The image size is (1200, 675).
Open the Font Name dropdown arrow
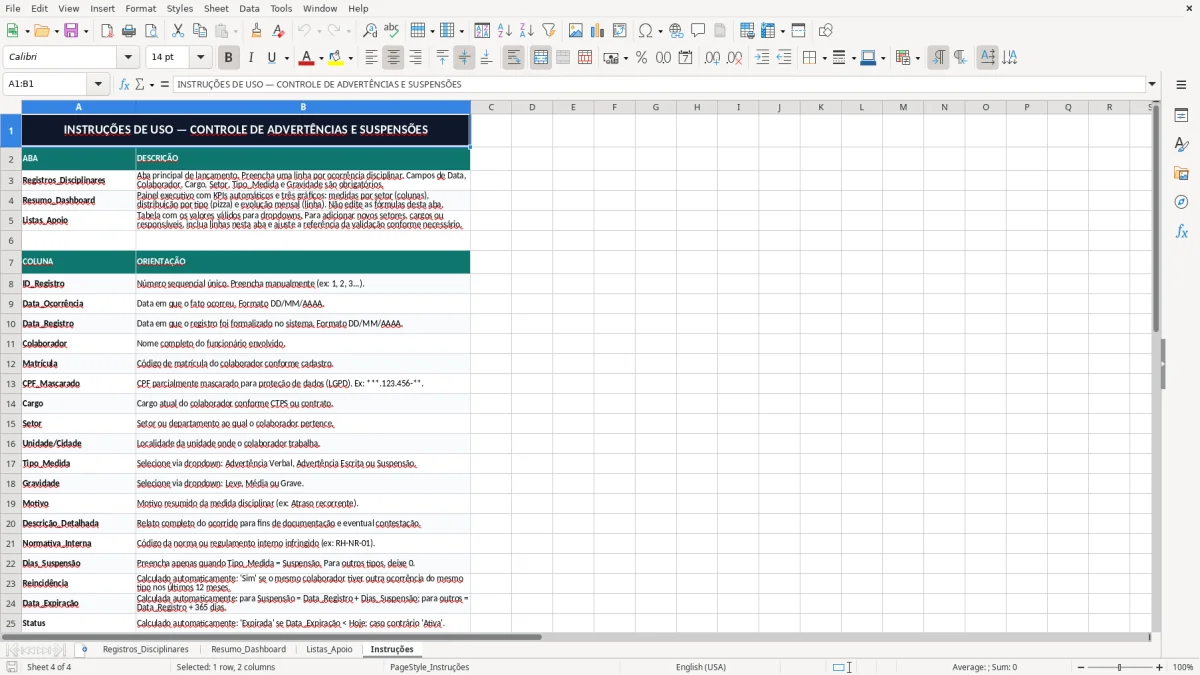tap(128, 58)
